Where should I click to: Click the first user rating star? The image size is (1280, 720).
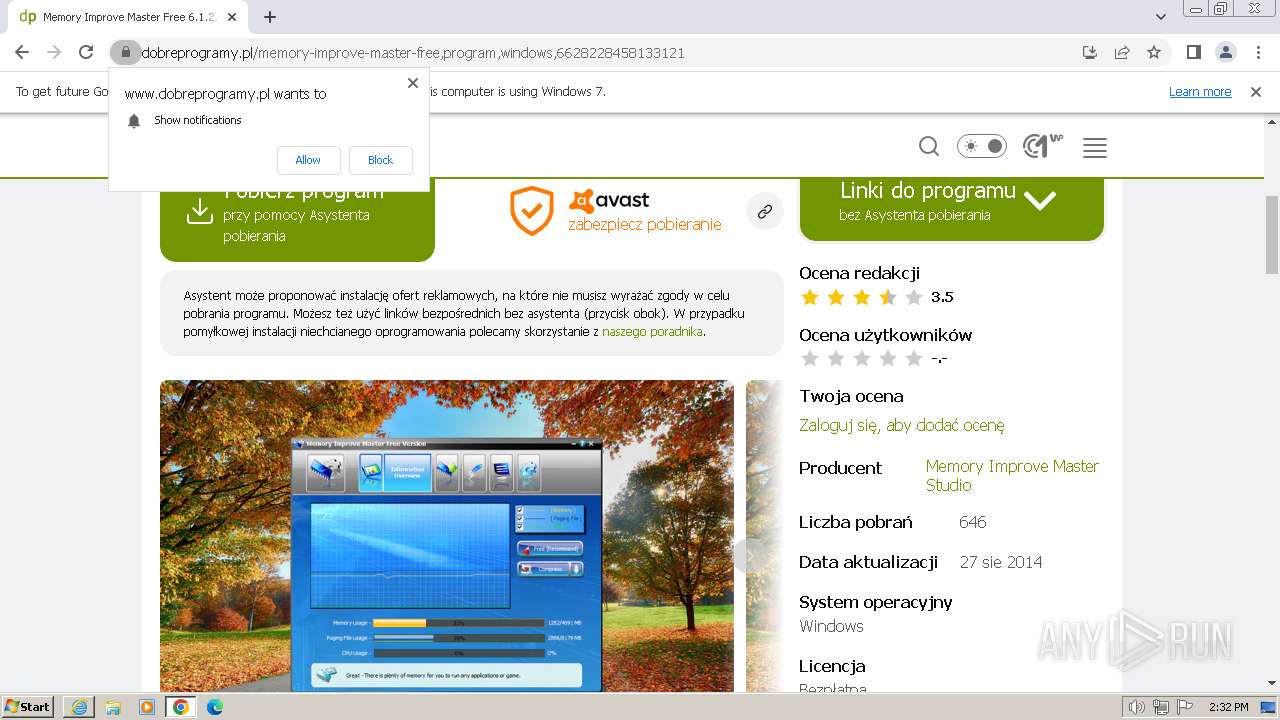click(x=810, y=358)
